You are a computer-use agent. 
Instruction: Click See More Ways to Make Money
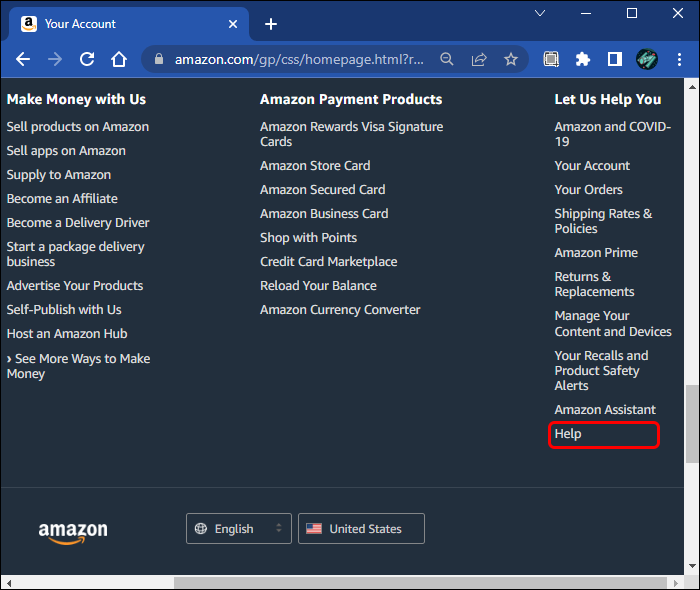(x=78, y=366)
